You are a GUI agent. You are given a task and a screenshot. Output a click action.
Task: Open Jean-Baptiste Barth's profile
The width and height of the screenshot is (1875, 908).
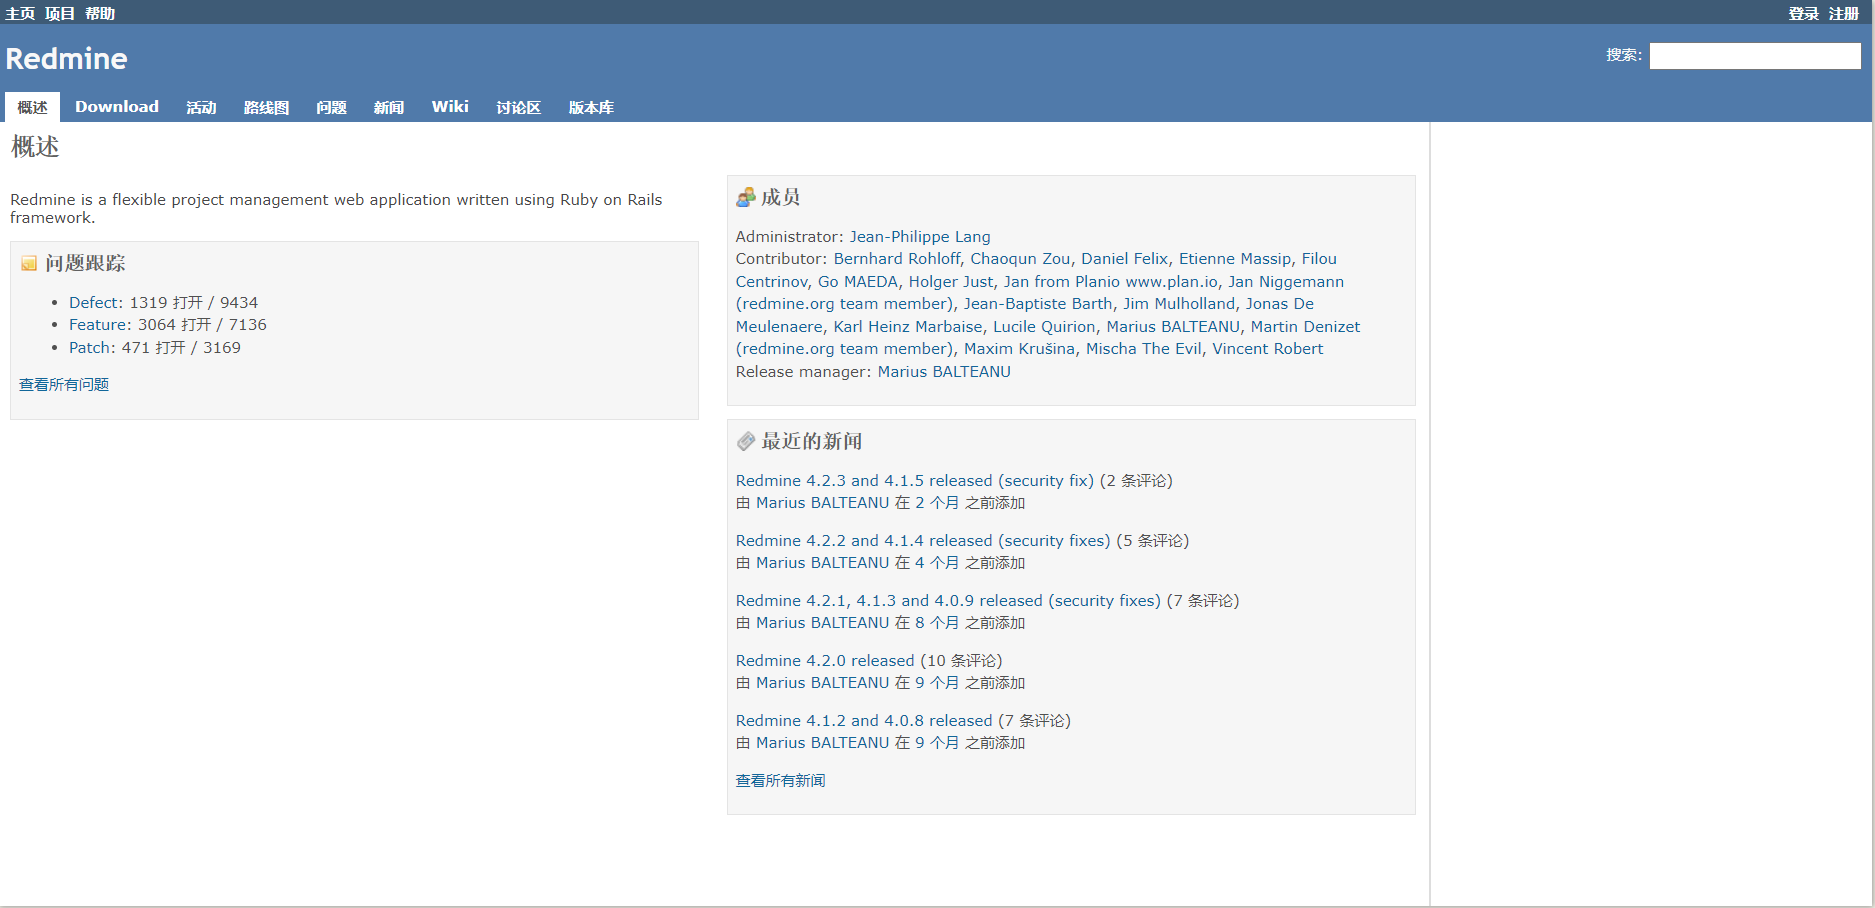[1038, 303]
